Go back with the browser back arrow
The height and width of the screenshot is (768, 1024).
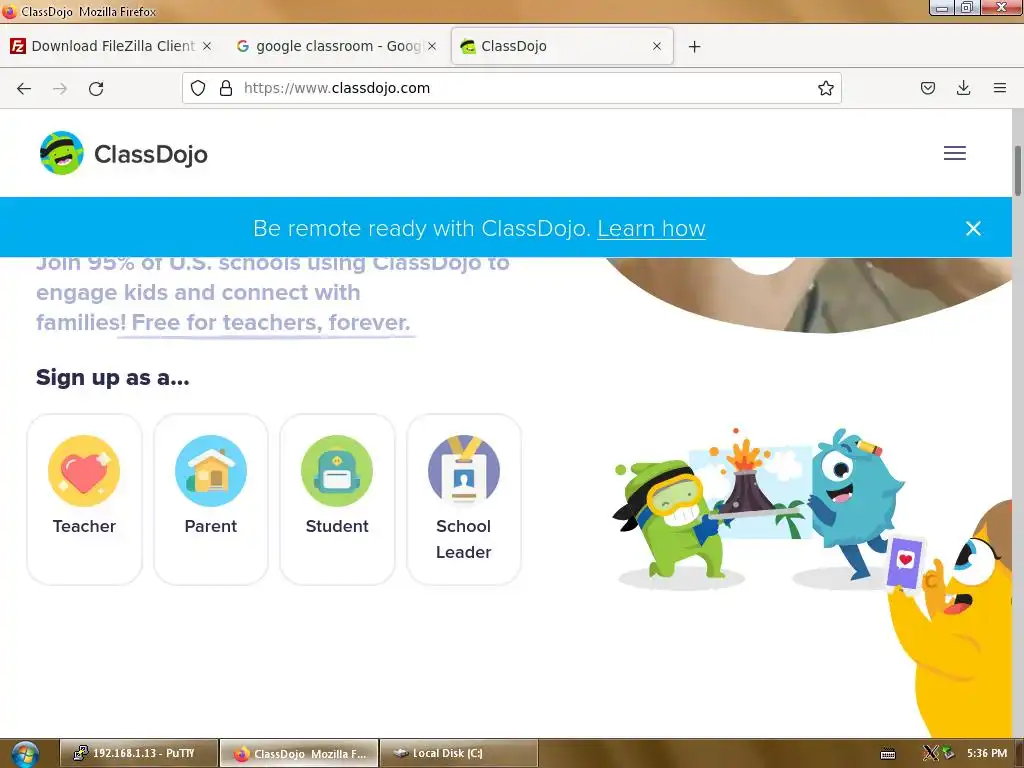(24, 89)
